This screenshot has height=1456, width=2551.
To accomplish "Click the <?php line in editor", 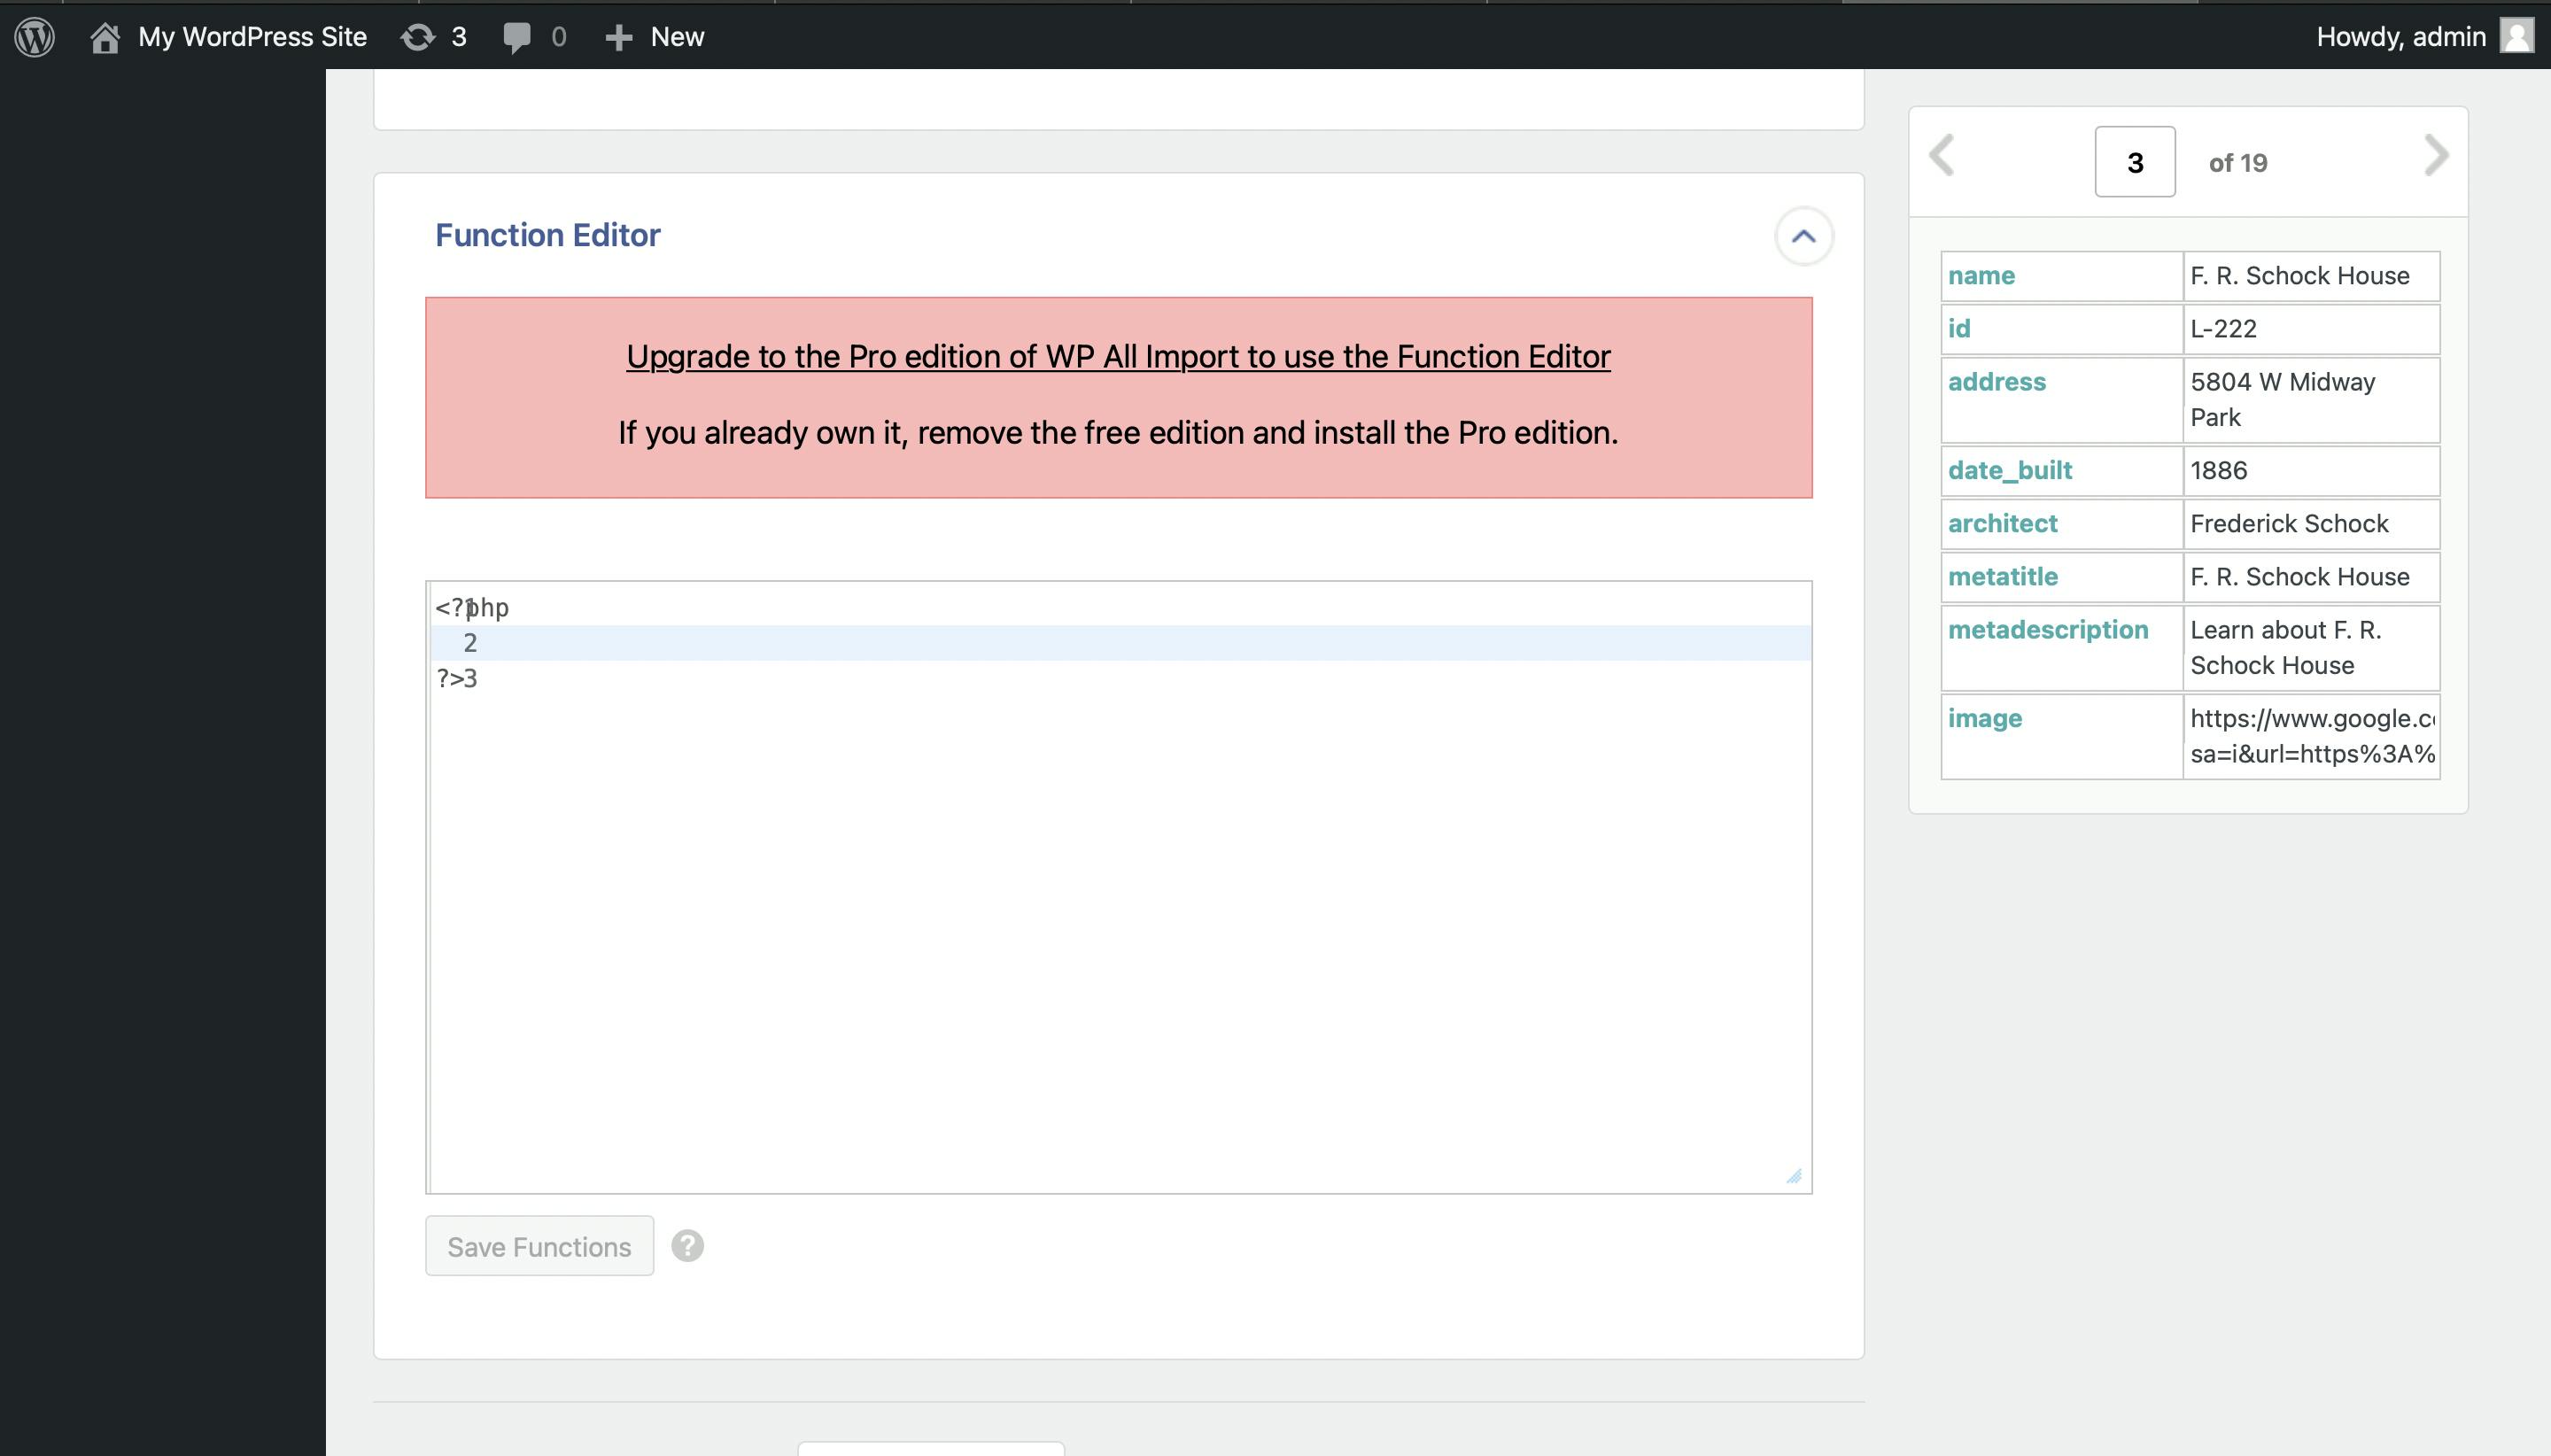I will click(472, 608).
